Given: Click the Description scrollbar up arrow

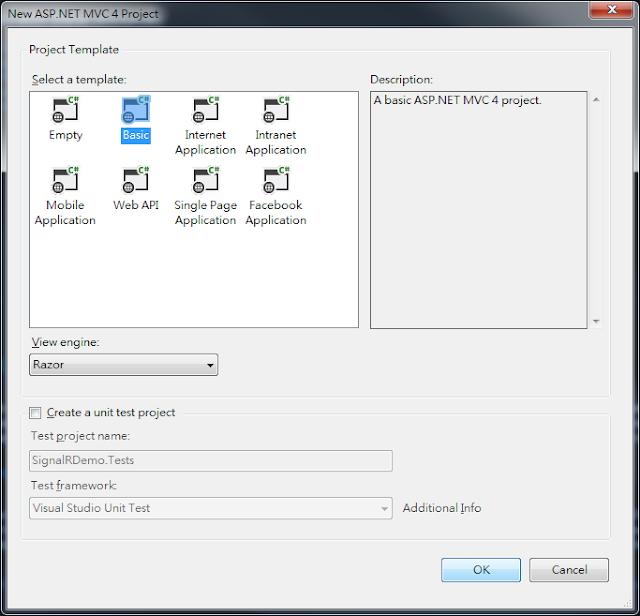Looking at the screenshot, I should (596, 100).
